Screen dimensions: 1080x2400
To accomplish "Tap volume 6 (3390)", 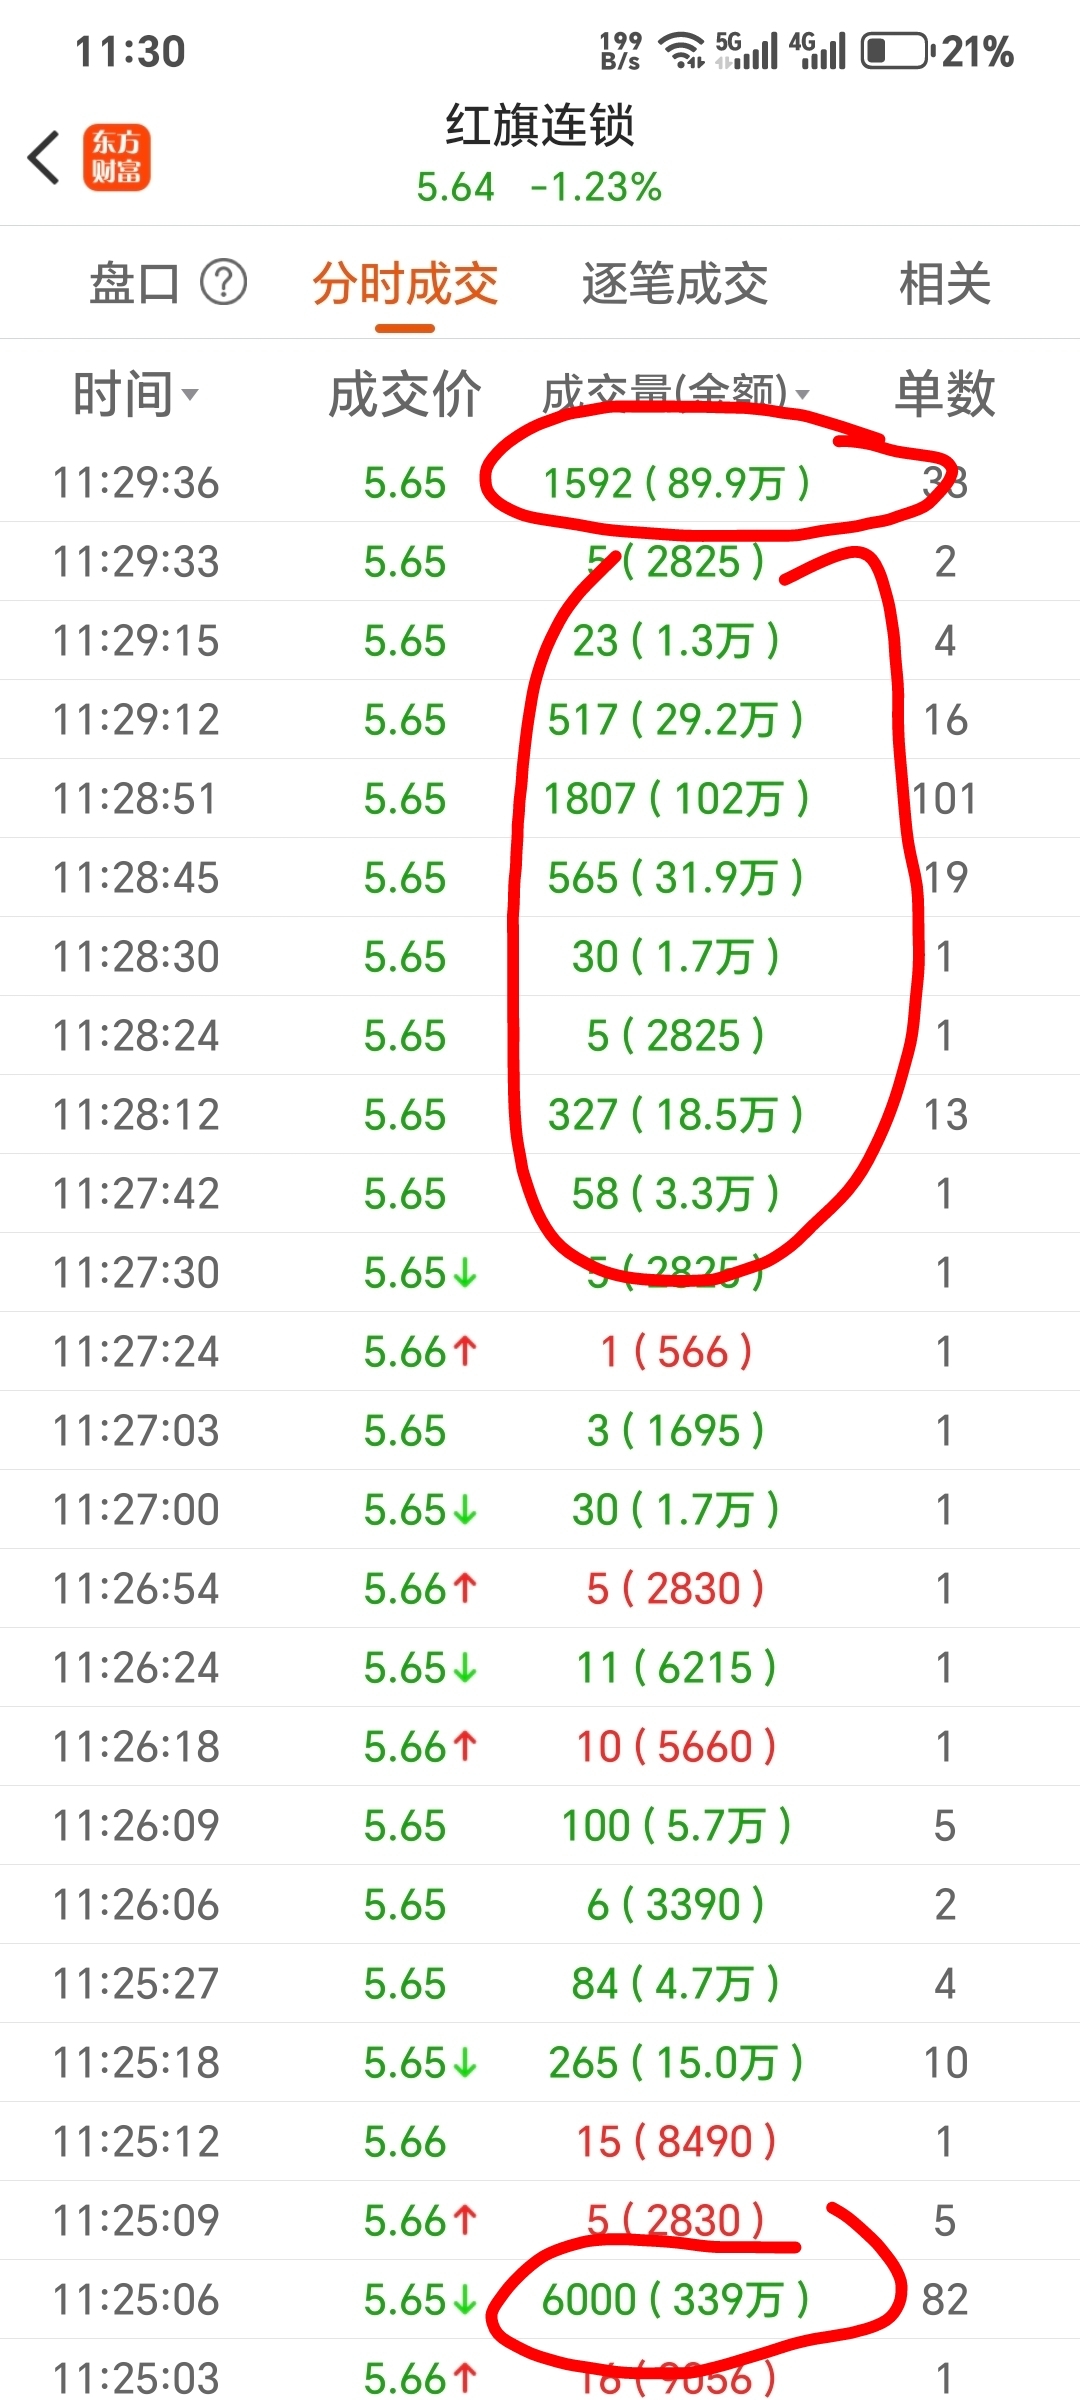I will [676, 1905].
